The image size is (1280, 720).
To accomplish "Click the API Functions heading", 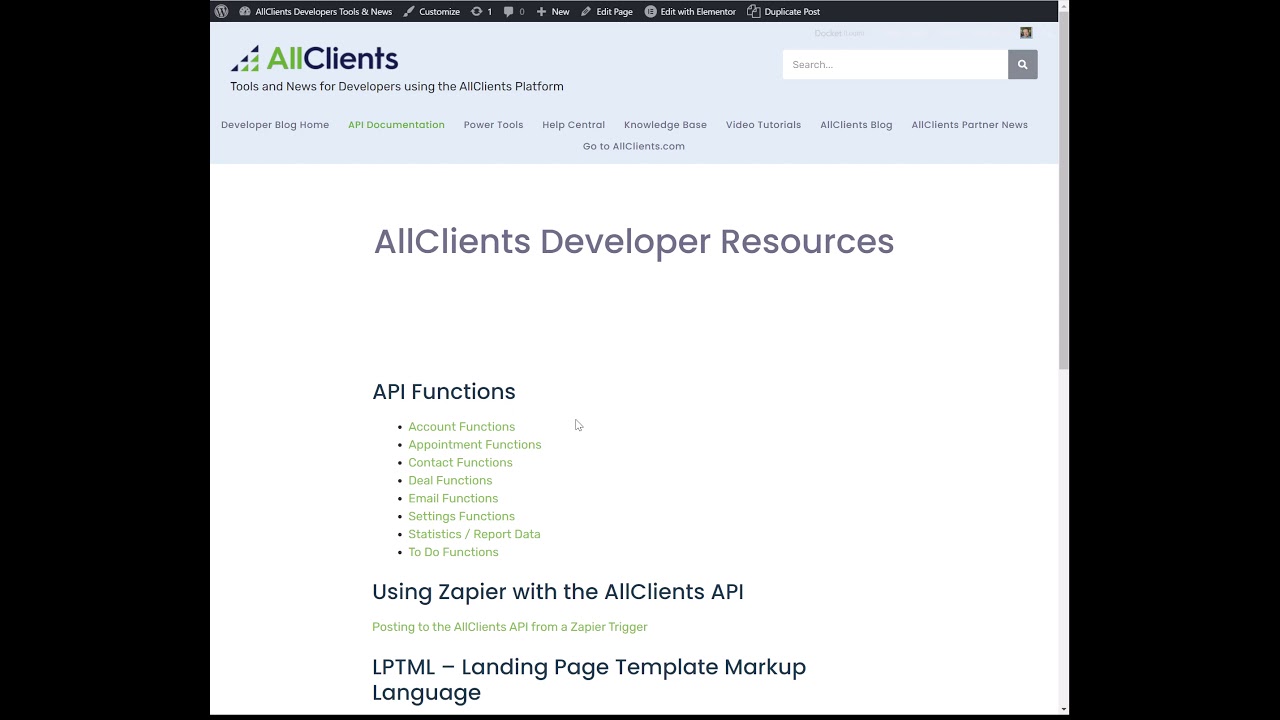I will point(444,392).
